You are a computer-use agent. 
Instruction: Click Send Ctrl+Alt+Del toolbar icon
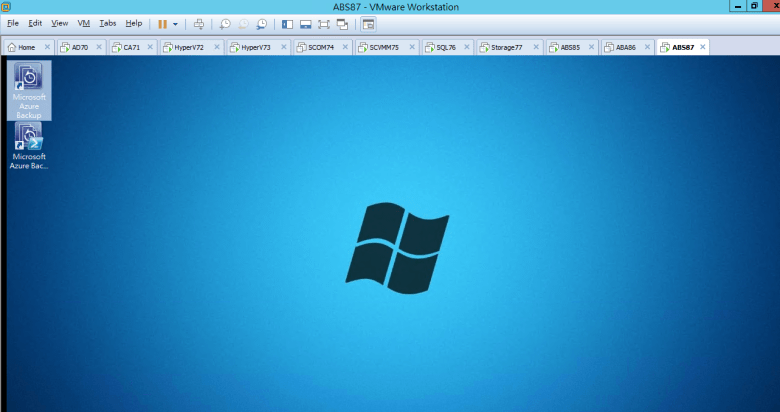(198, 23)
